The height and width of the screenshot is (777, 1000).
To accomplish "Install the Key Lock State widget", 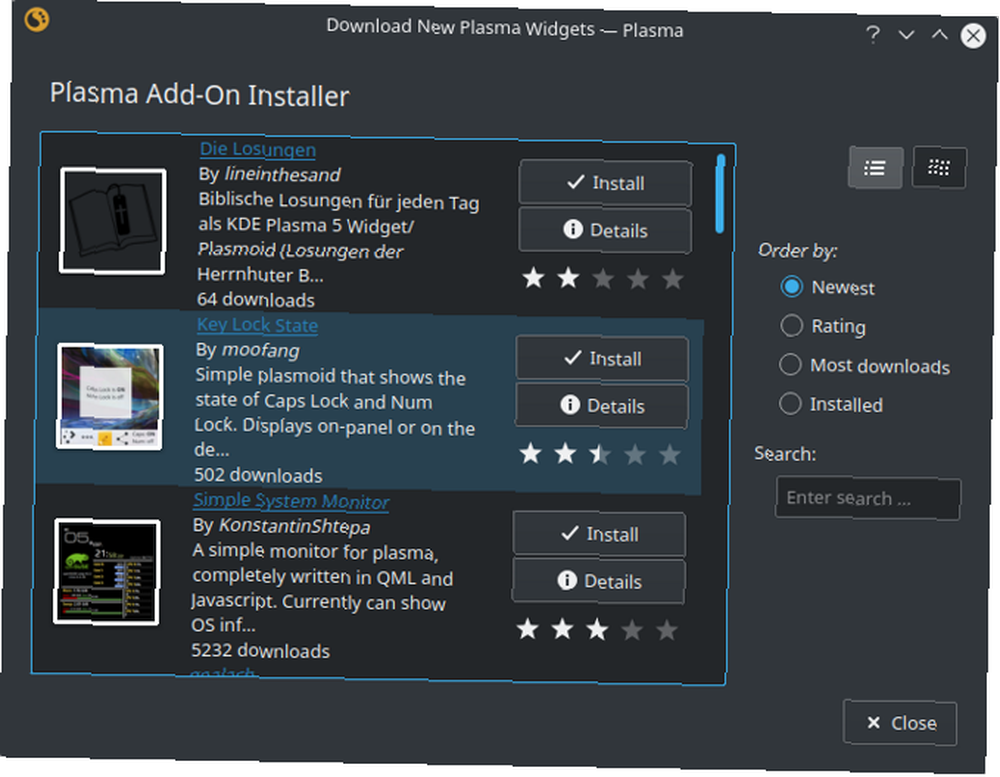I will coord(602,359).
